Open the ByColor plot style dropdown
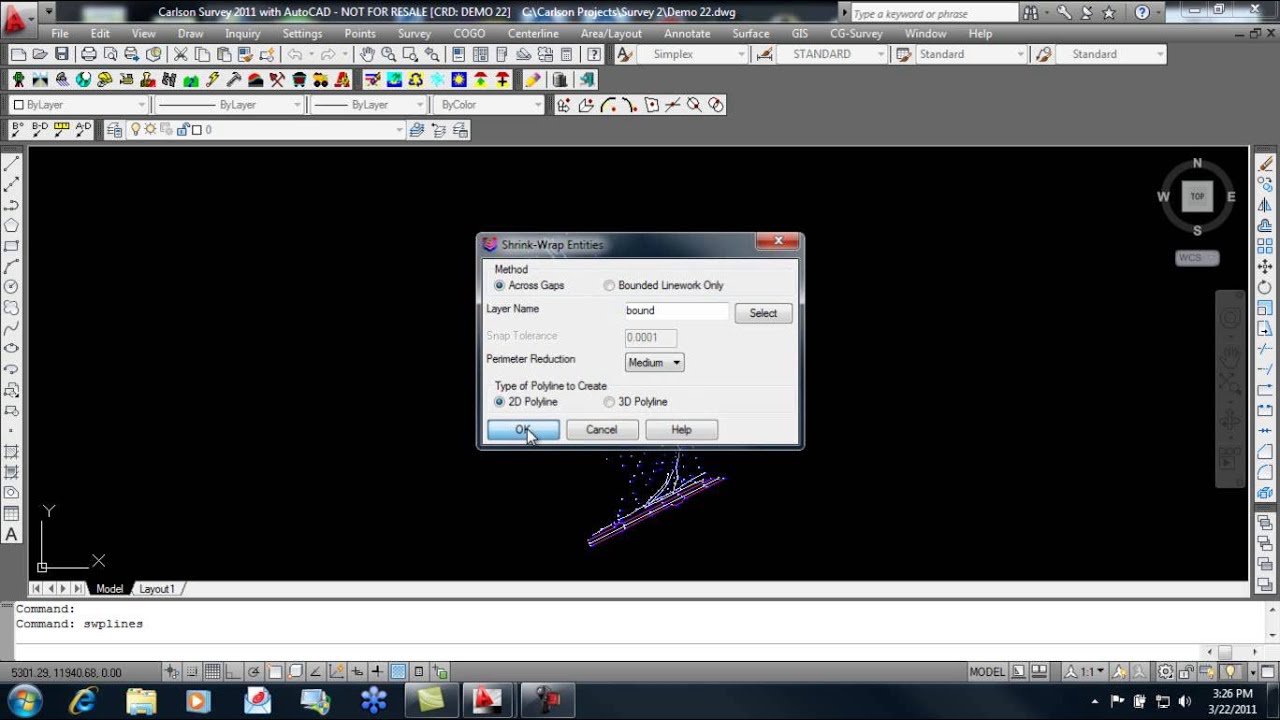This screenshot has width=1280, height=720. (x=489, y=104)
